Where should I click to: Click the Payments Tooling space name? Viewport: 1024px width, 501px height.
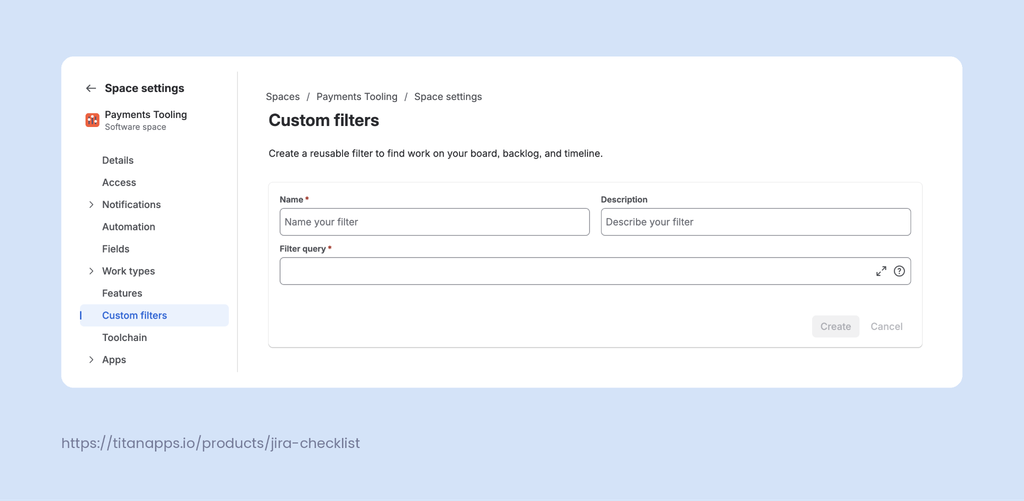[x=146, y=115]
